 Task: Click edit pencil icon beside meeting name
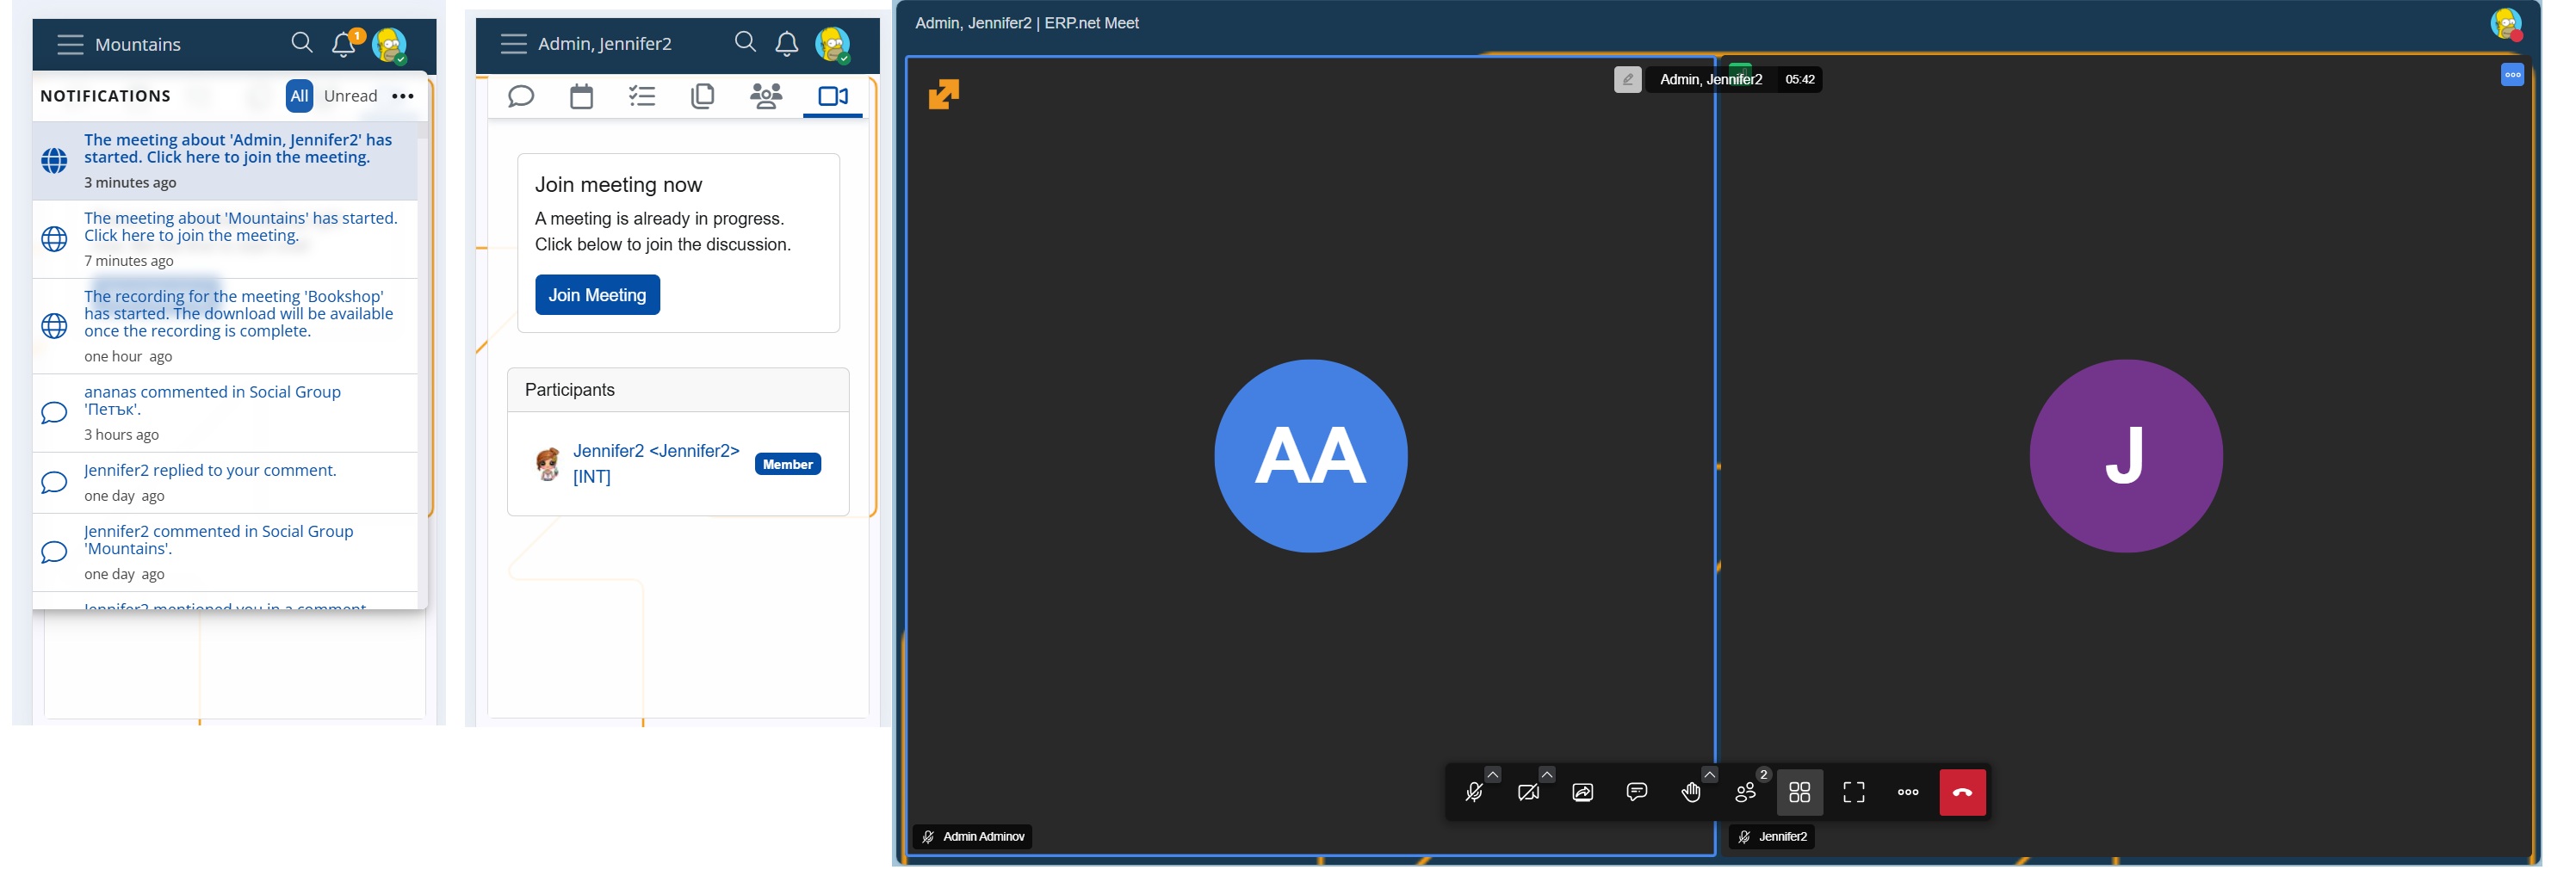(x=1627, y=80)
